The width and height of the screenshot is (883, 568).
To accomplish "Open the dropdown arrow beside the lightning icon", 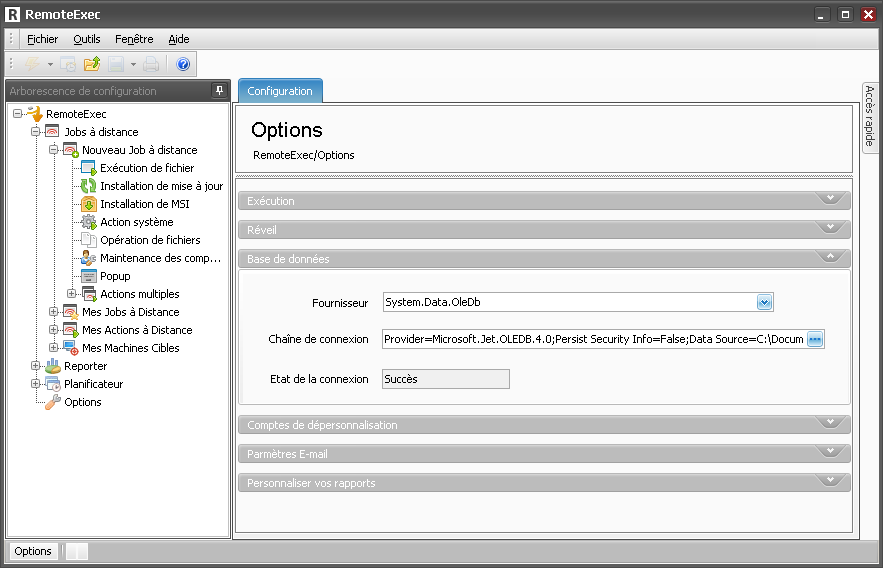I will pos(50,65).
